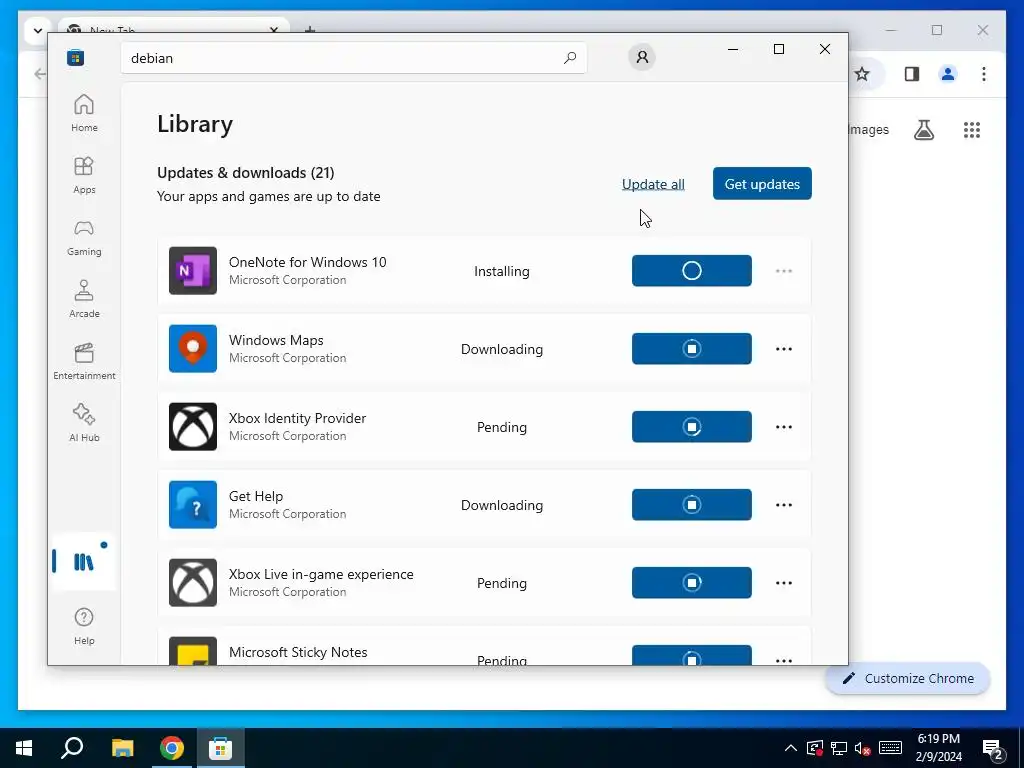This screenshot has height=768, width=1024.
Task: Click the Xbox Live in-game experience icon
Action: tap(193, 583)
